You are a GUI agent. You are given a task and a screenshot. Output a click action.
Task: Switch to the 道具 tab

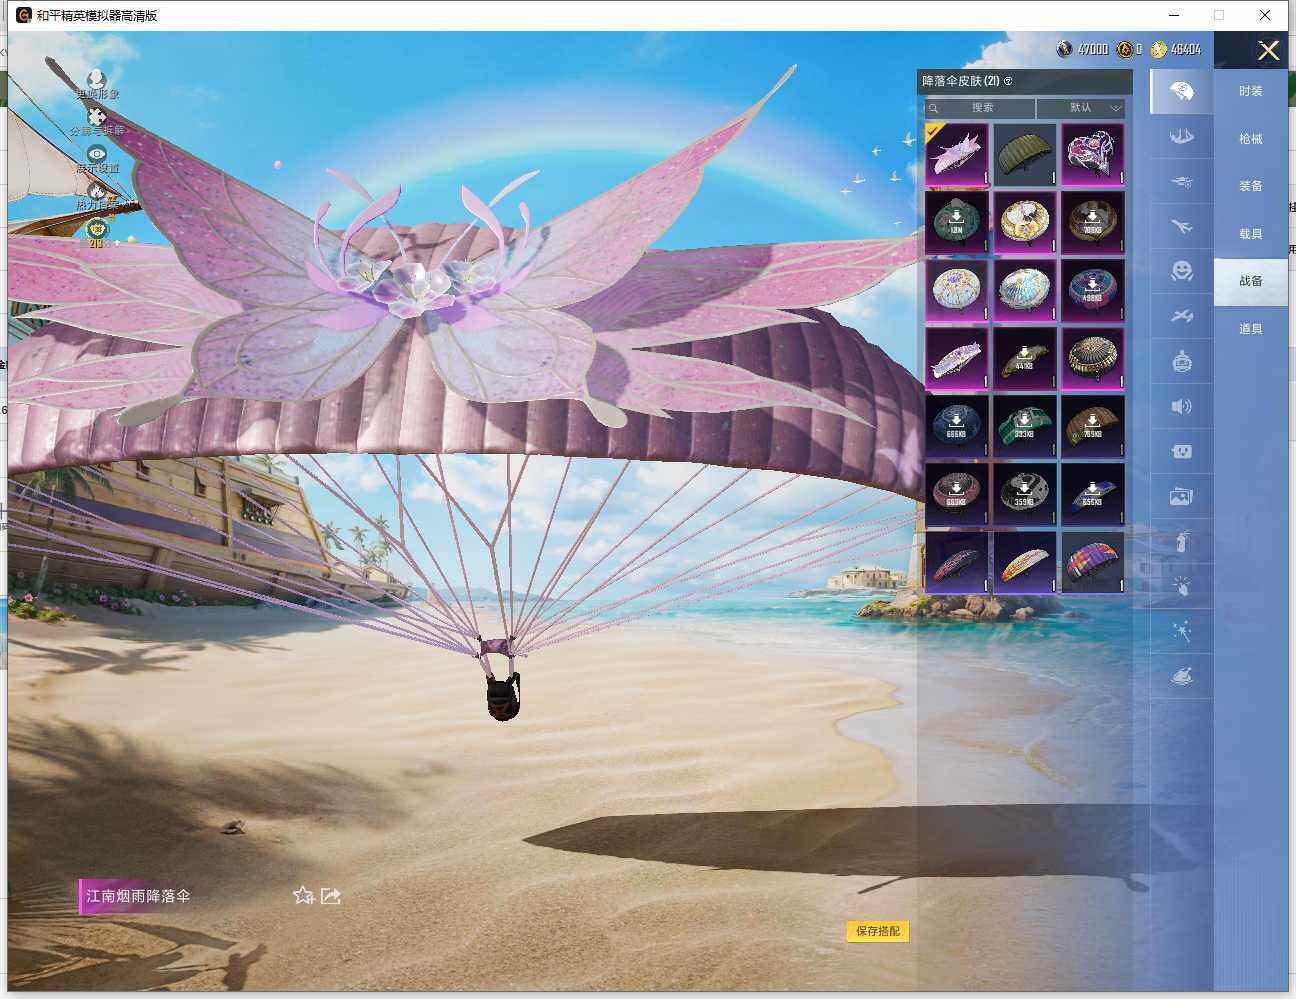(1251, 329)
